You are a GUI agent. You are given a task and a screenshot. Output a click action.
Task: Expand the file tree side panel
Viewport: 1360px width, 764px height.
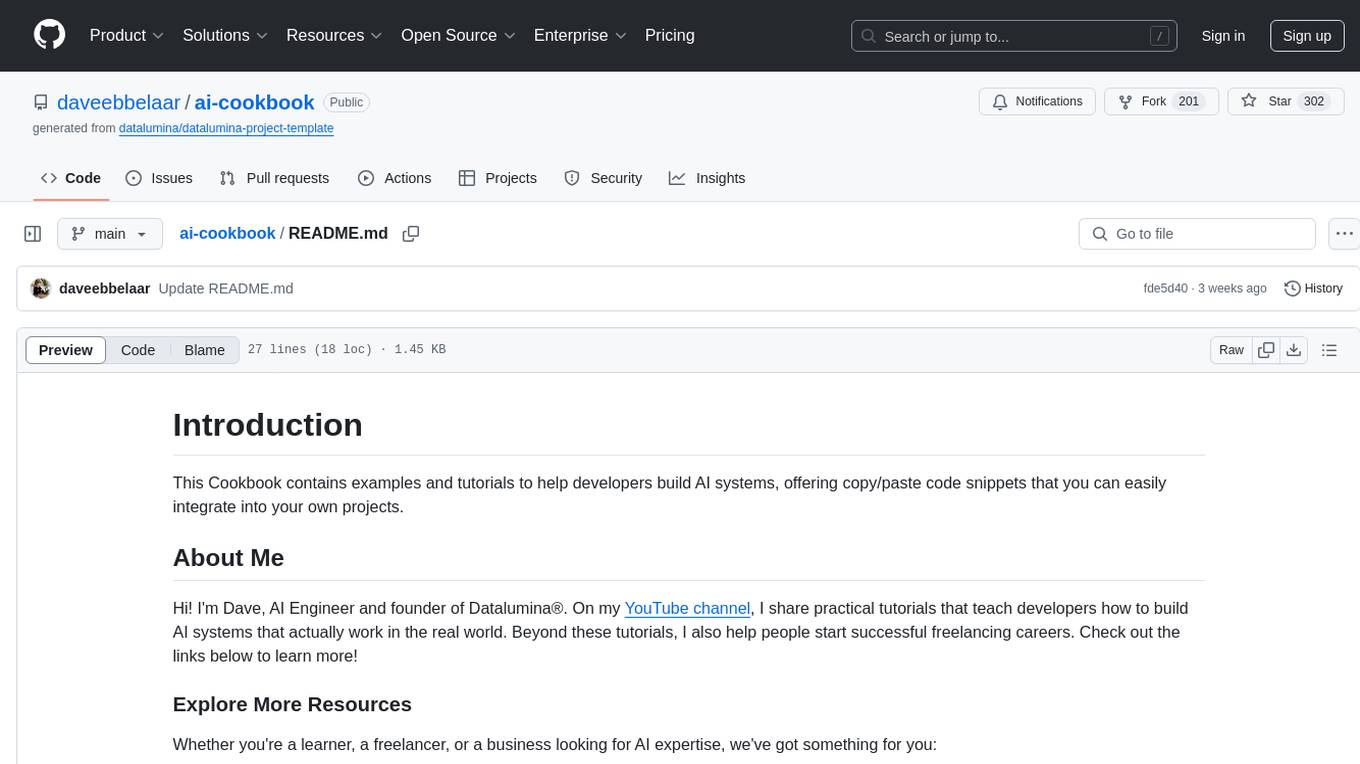coord(33,234)
